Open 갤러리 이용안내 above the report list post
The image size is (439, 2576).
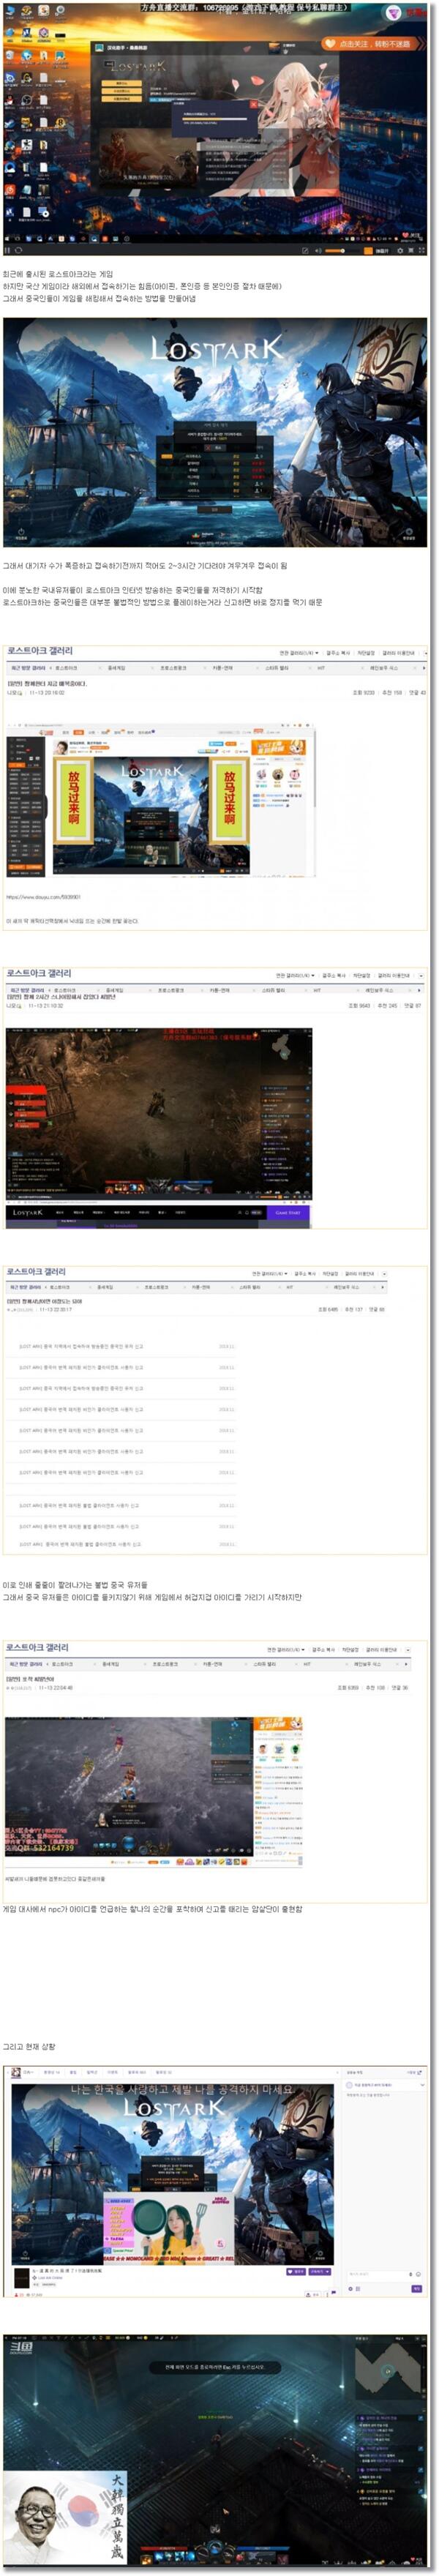click(x=360, y=1274)
